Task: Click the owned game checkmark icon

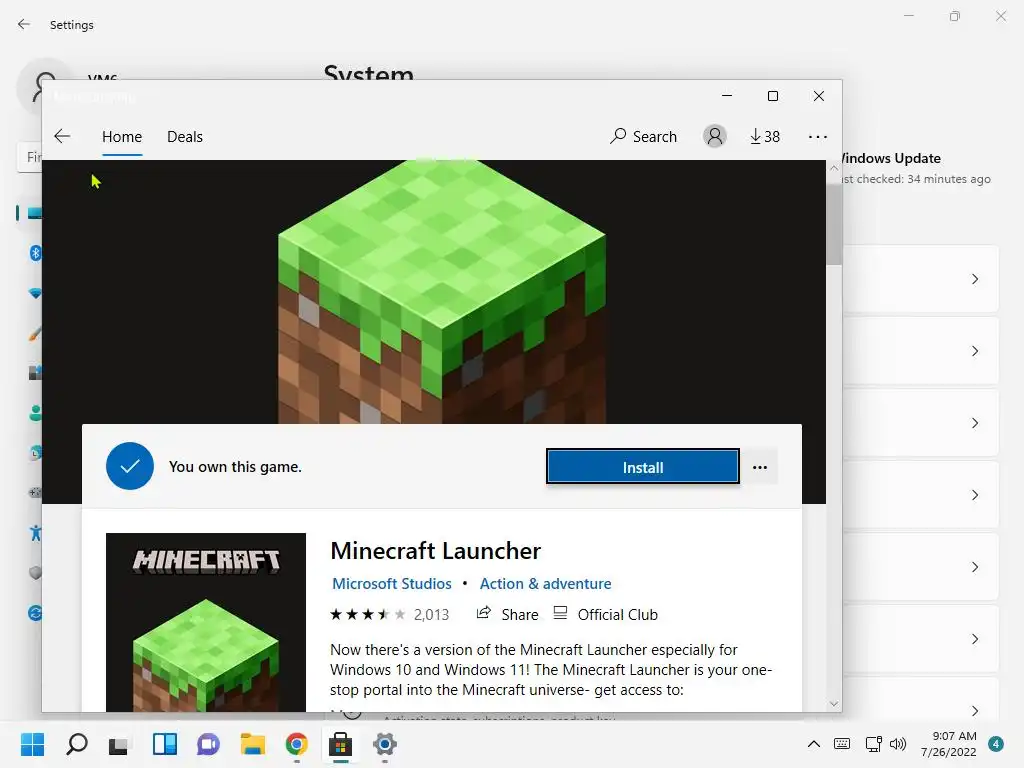Action: click(130, 466)
